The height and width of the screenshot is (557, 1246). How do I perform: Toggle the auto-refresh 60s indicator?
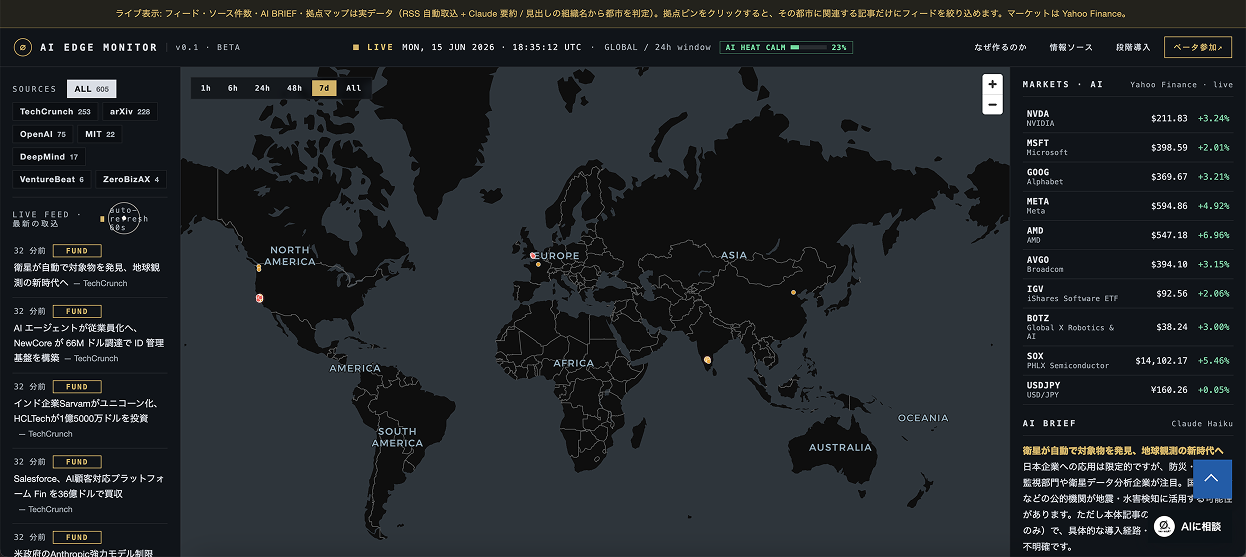point(122,218)
